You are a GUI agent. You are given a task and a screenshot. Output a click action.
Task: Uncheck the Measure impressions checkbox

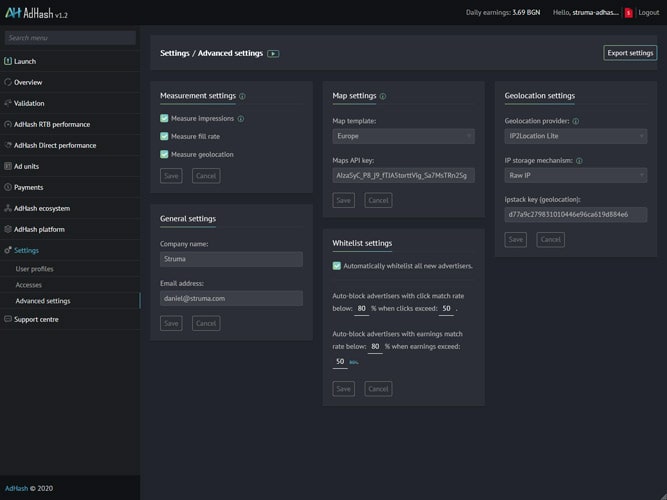165,118
